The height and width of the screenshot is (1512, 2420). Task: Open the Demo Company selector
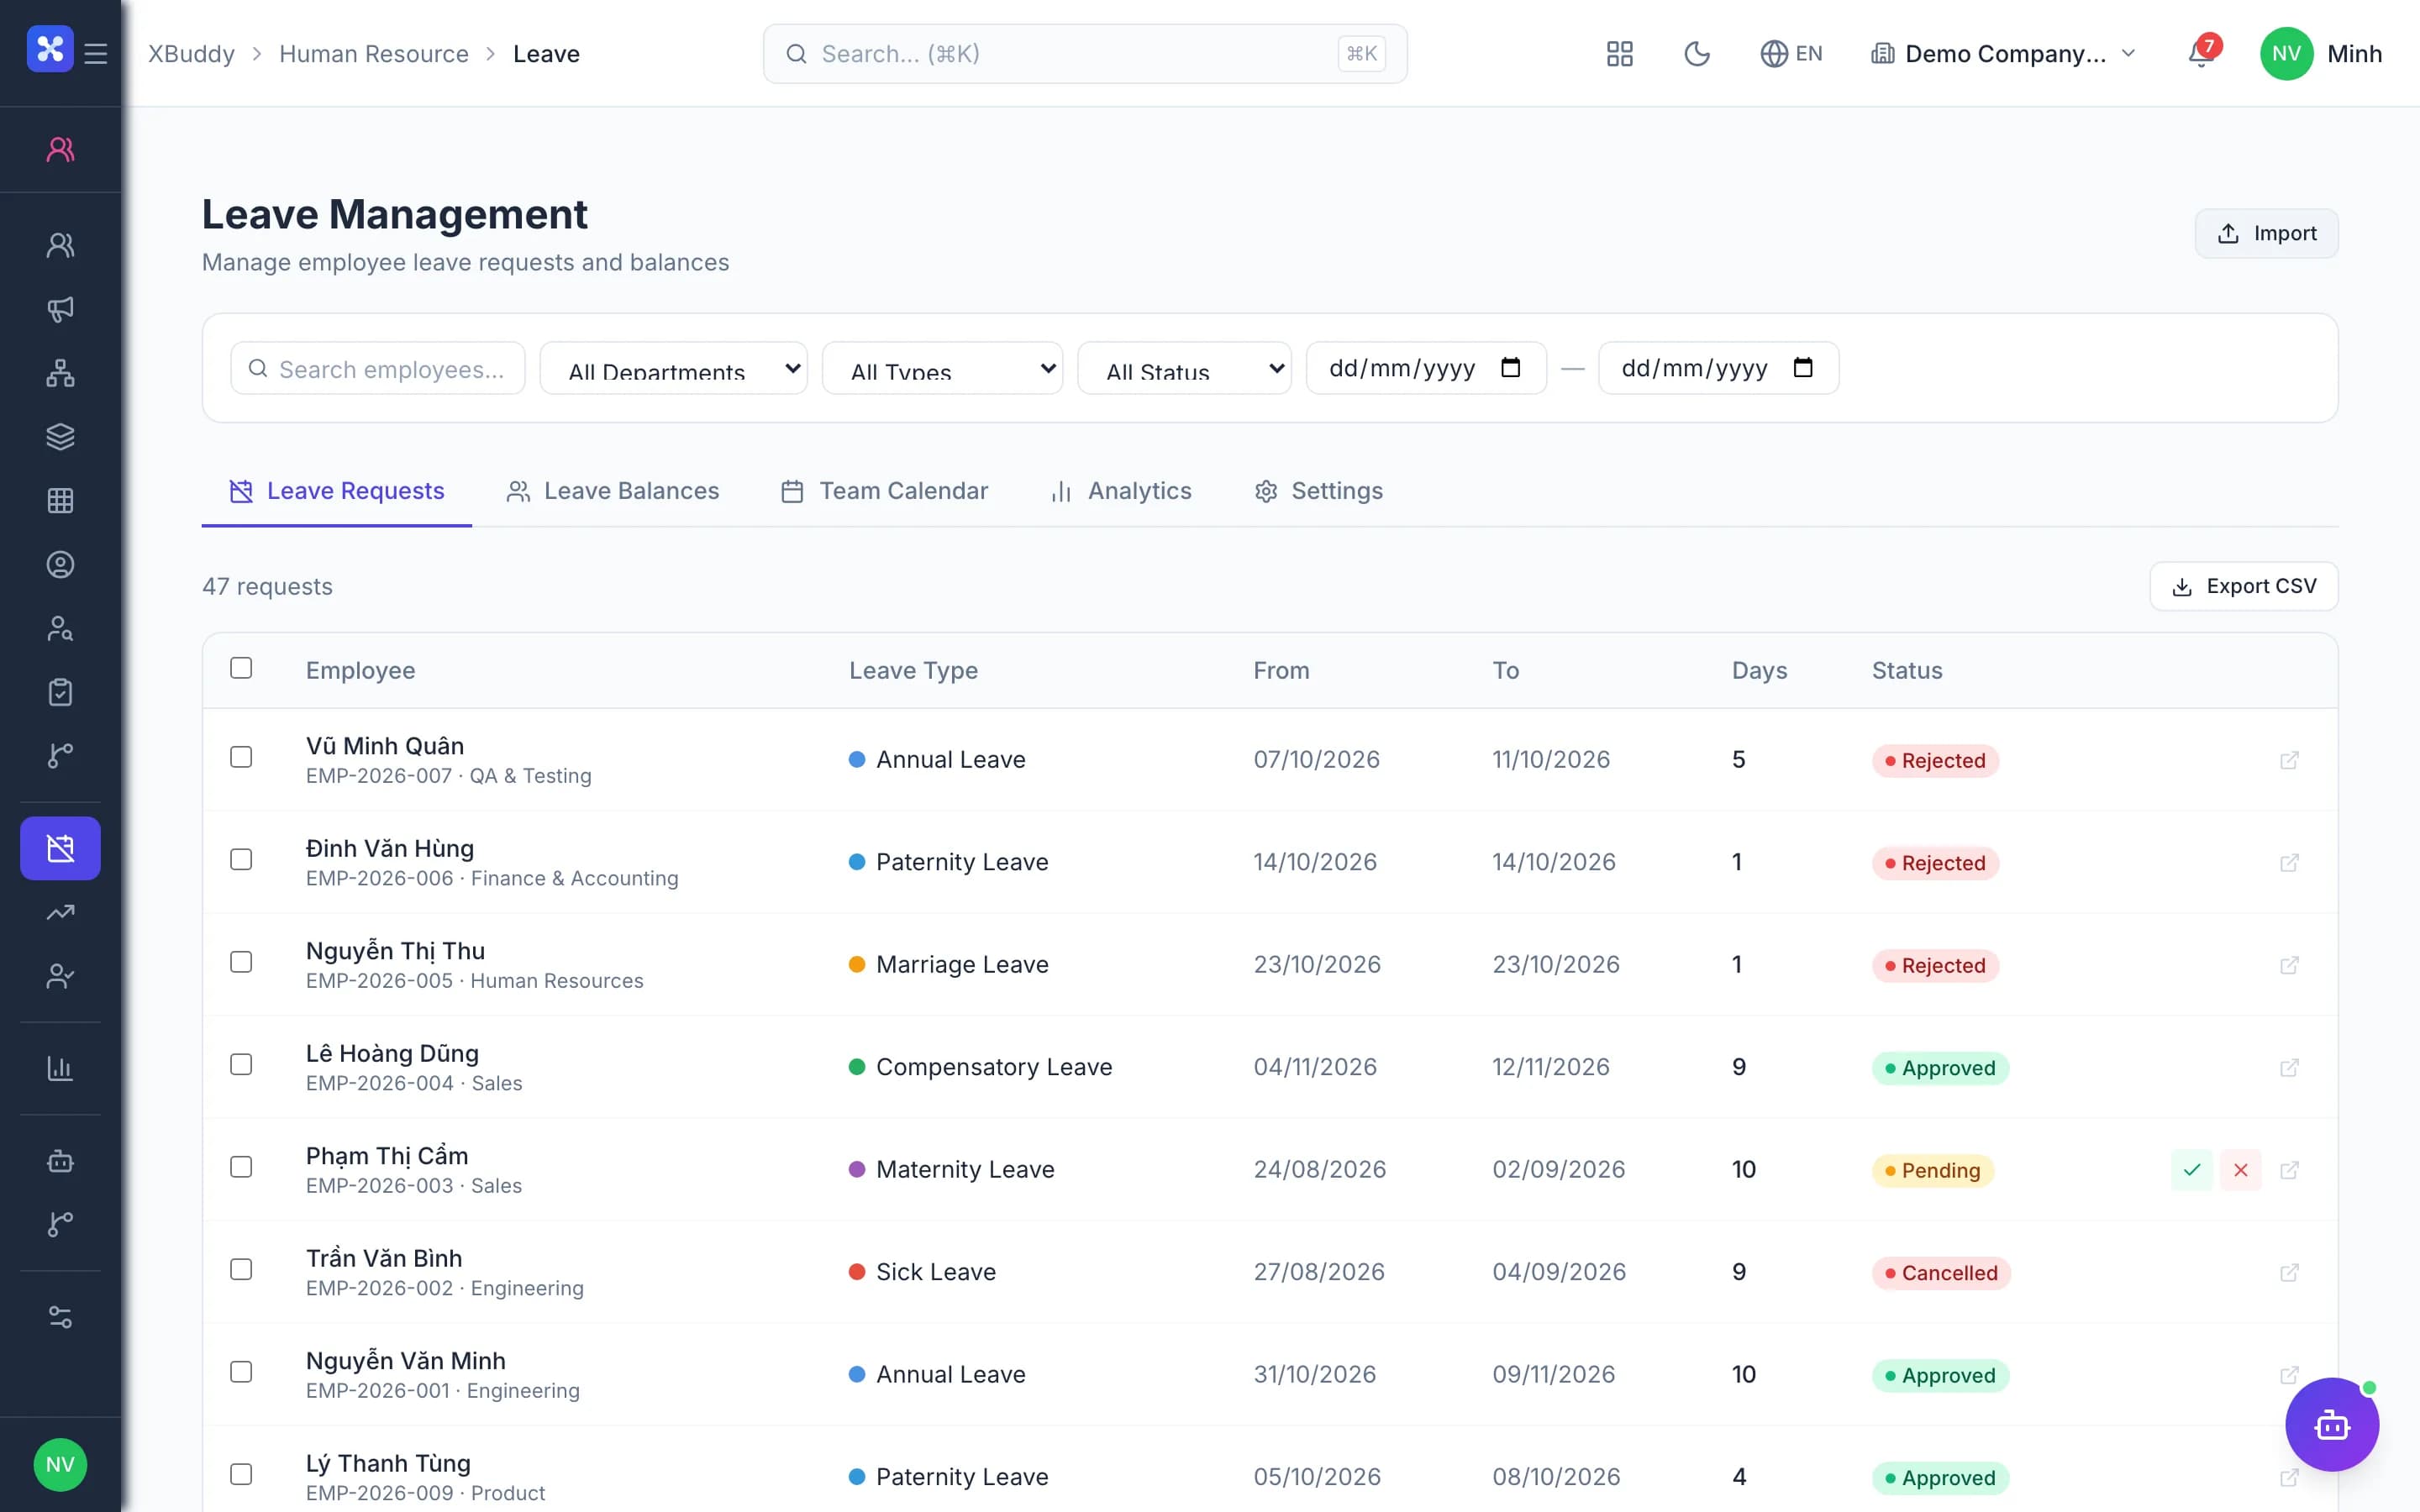tap(2004, 54)
